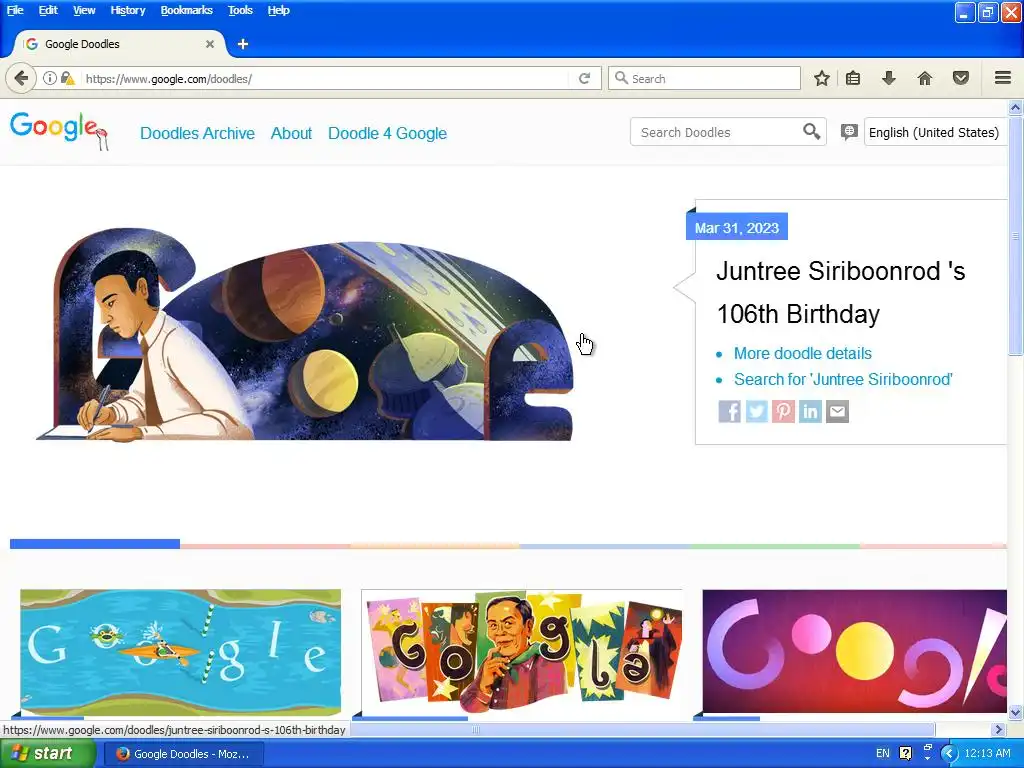The image size is (1024, 768).
Task: Show bookmarks list icon
Action: pyautogui.click(x=853, y=78)
